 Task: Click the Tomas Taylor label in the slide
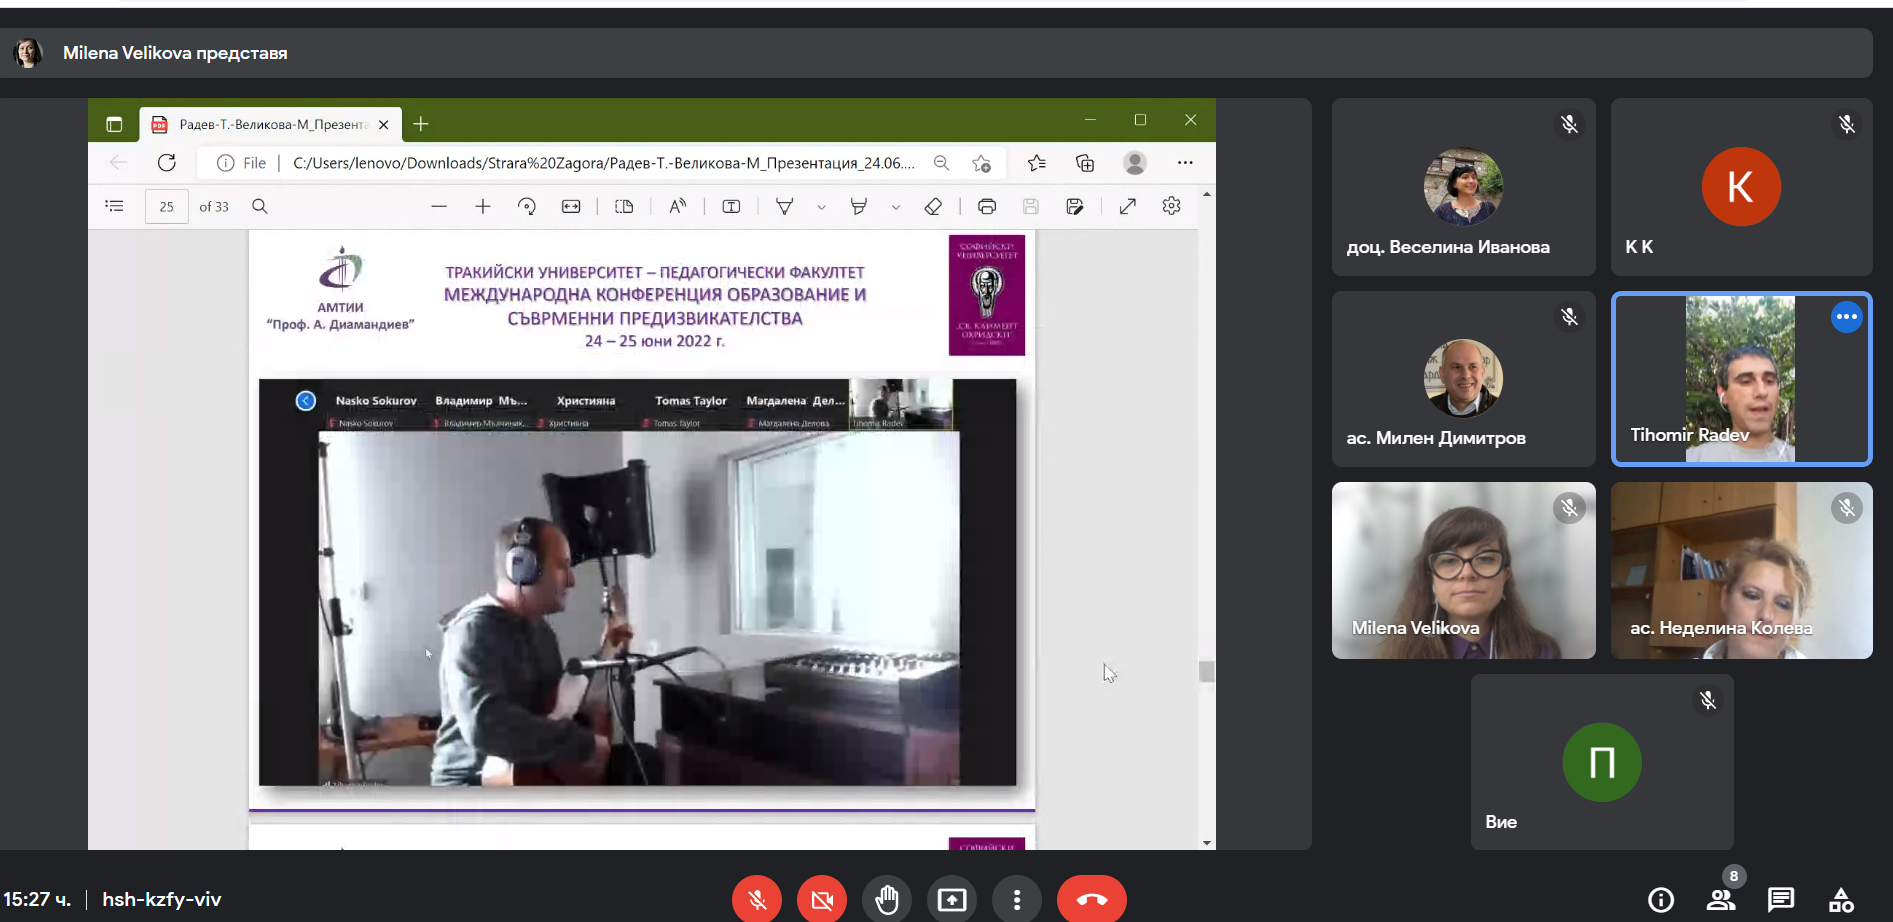691,401
